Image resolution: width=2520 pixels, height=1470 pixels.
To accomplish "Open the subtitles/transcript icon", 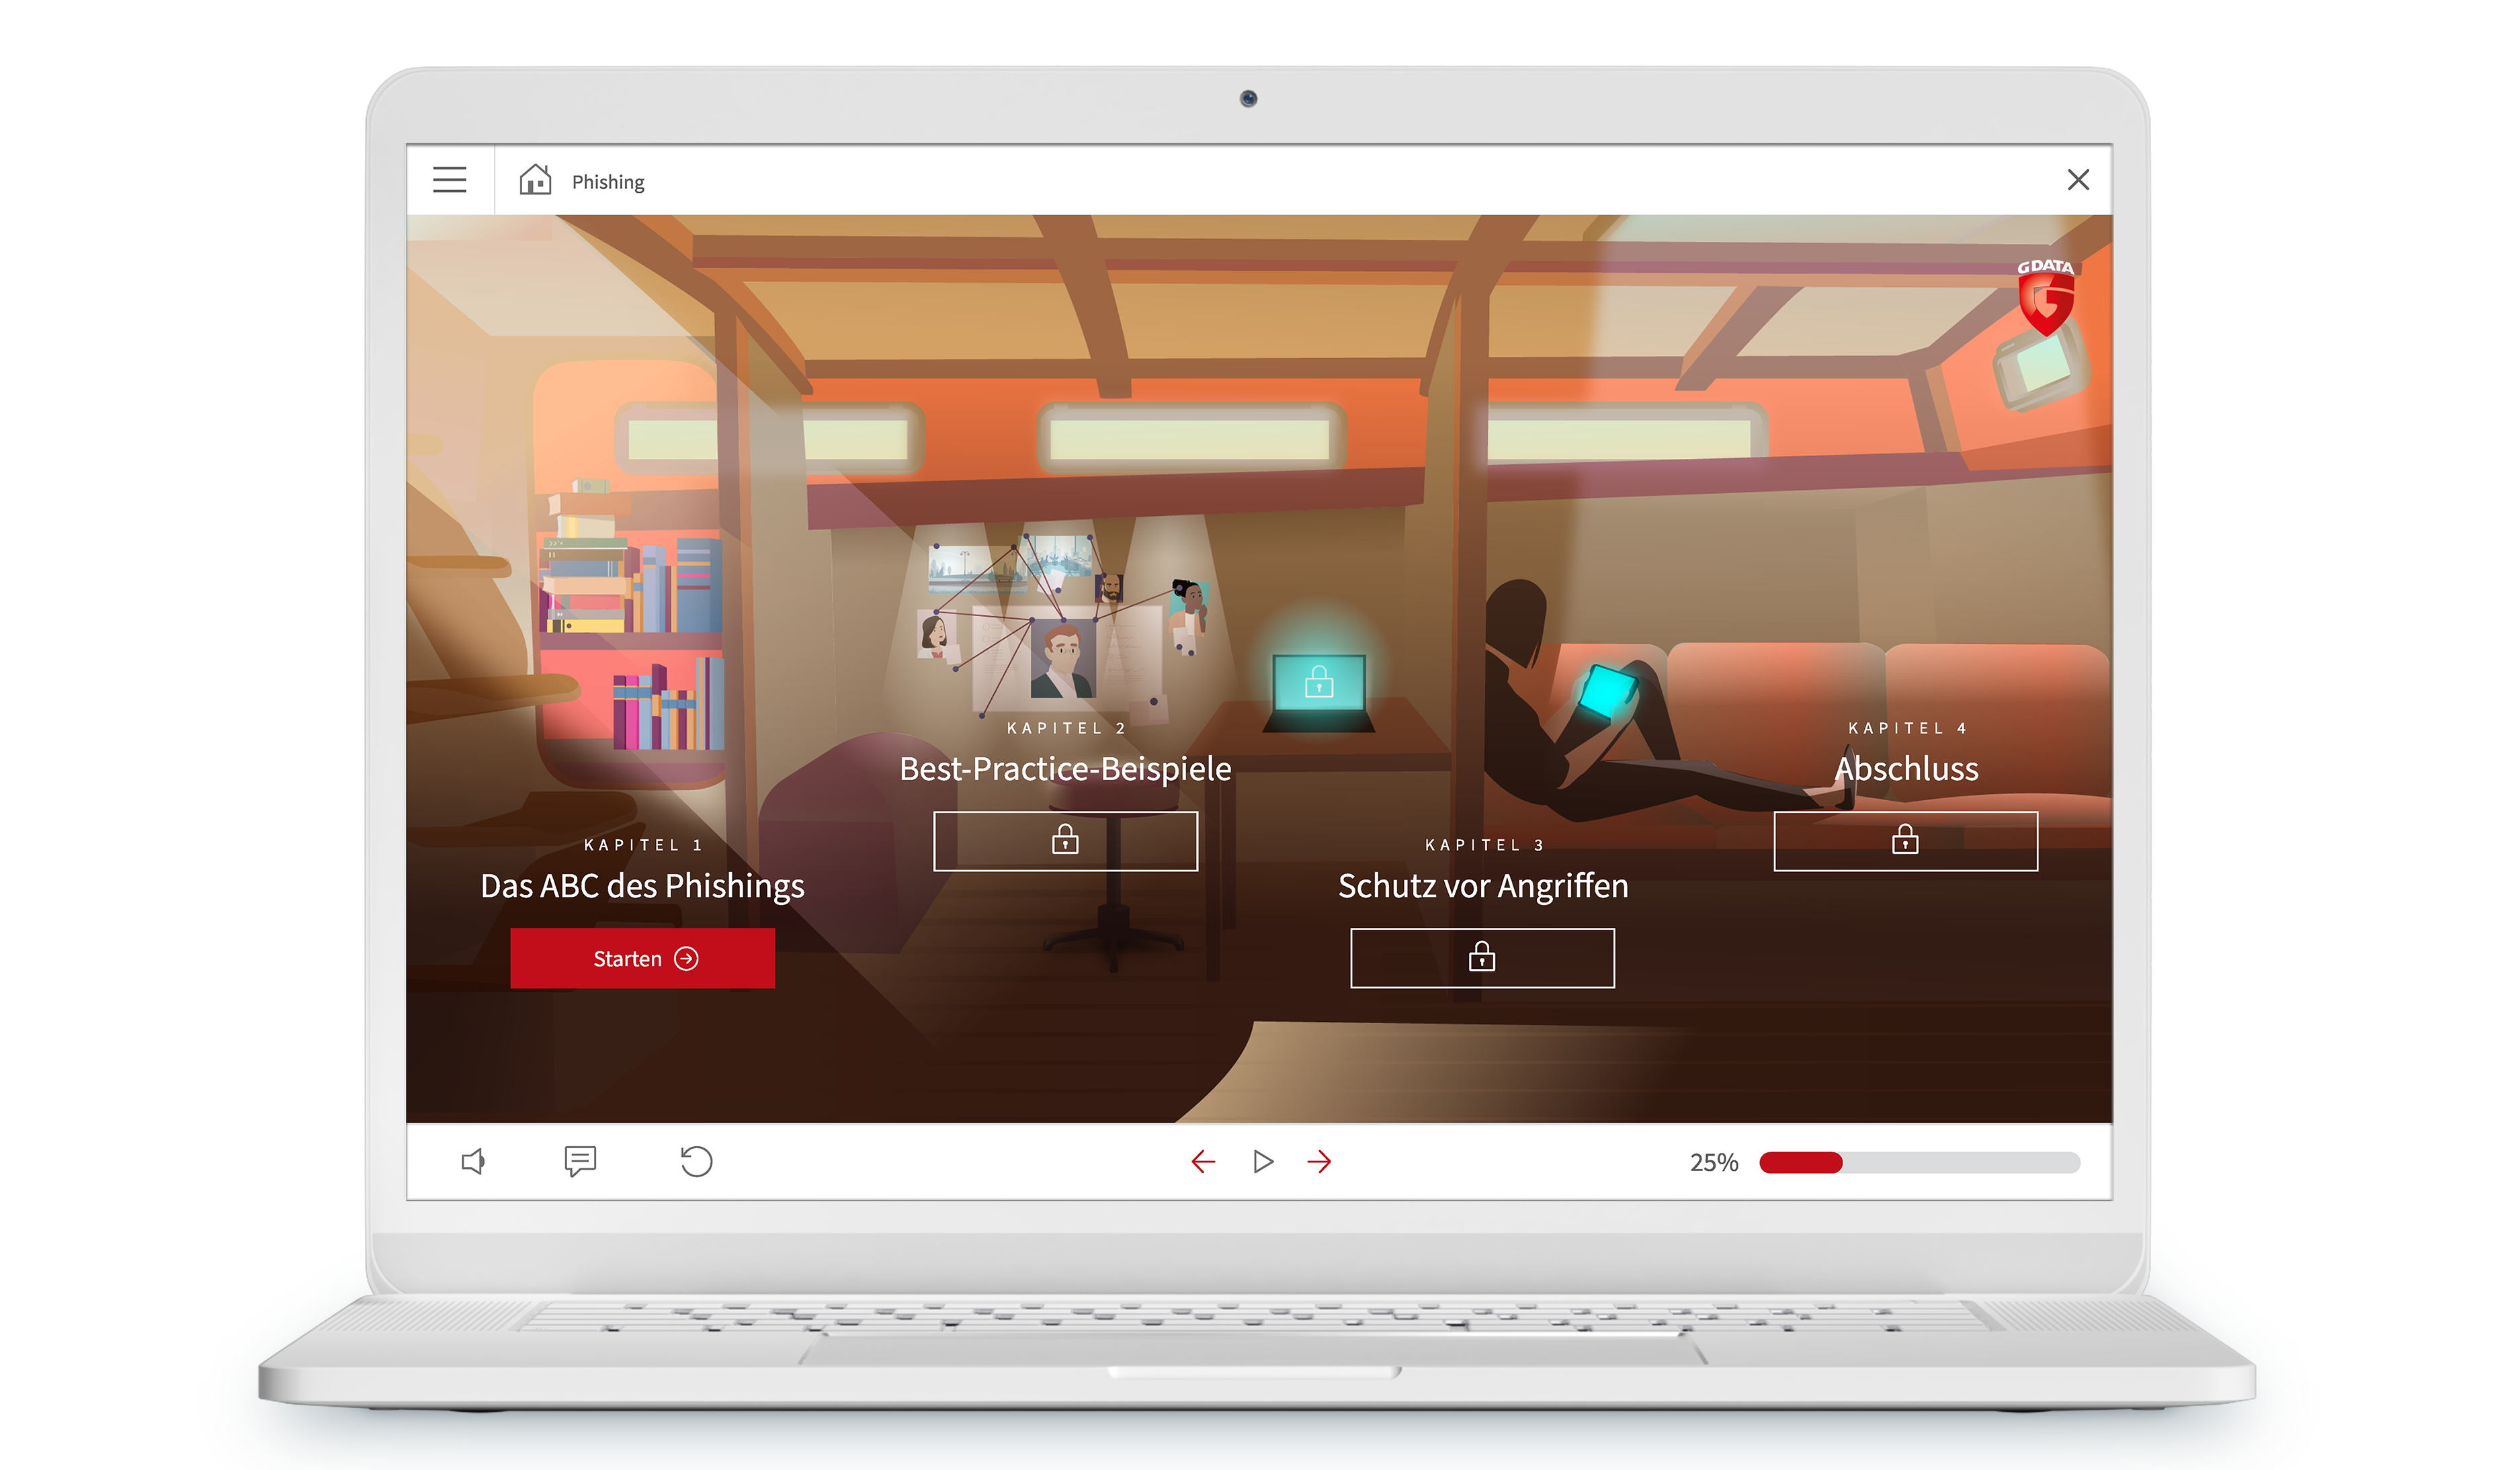I will [x=580, y=1161].
